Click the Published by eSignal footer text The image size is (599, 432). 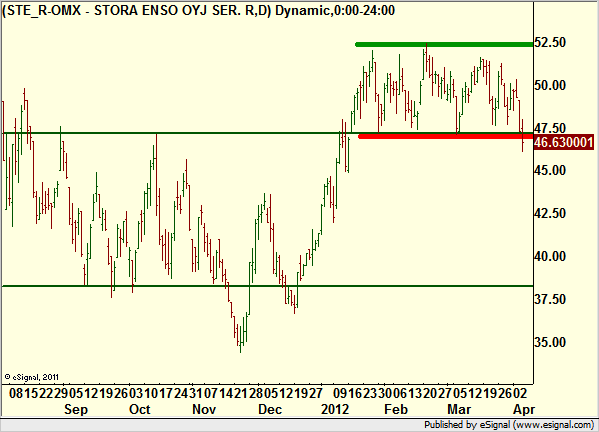(509, 425)
